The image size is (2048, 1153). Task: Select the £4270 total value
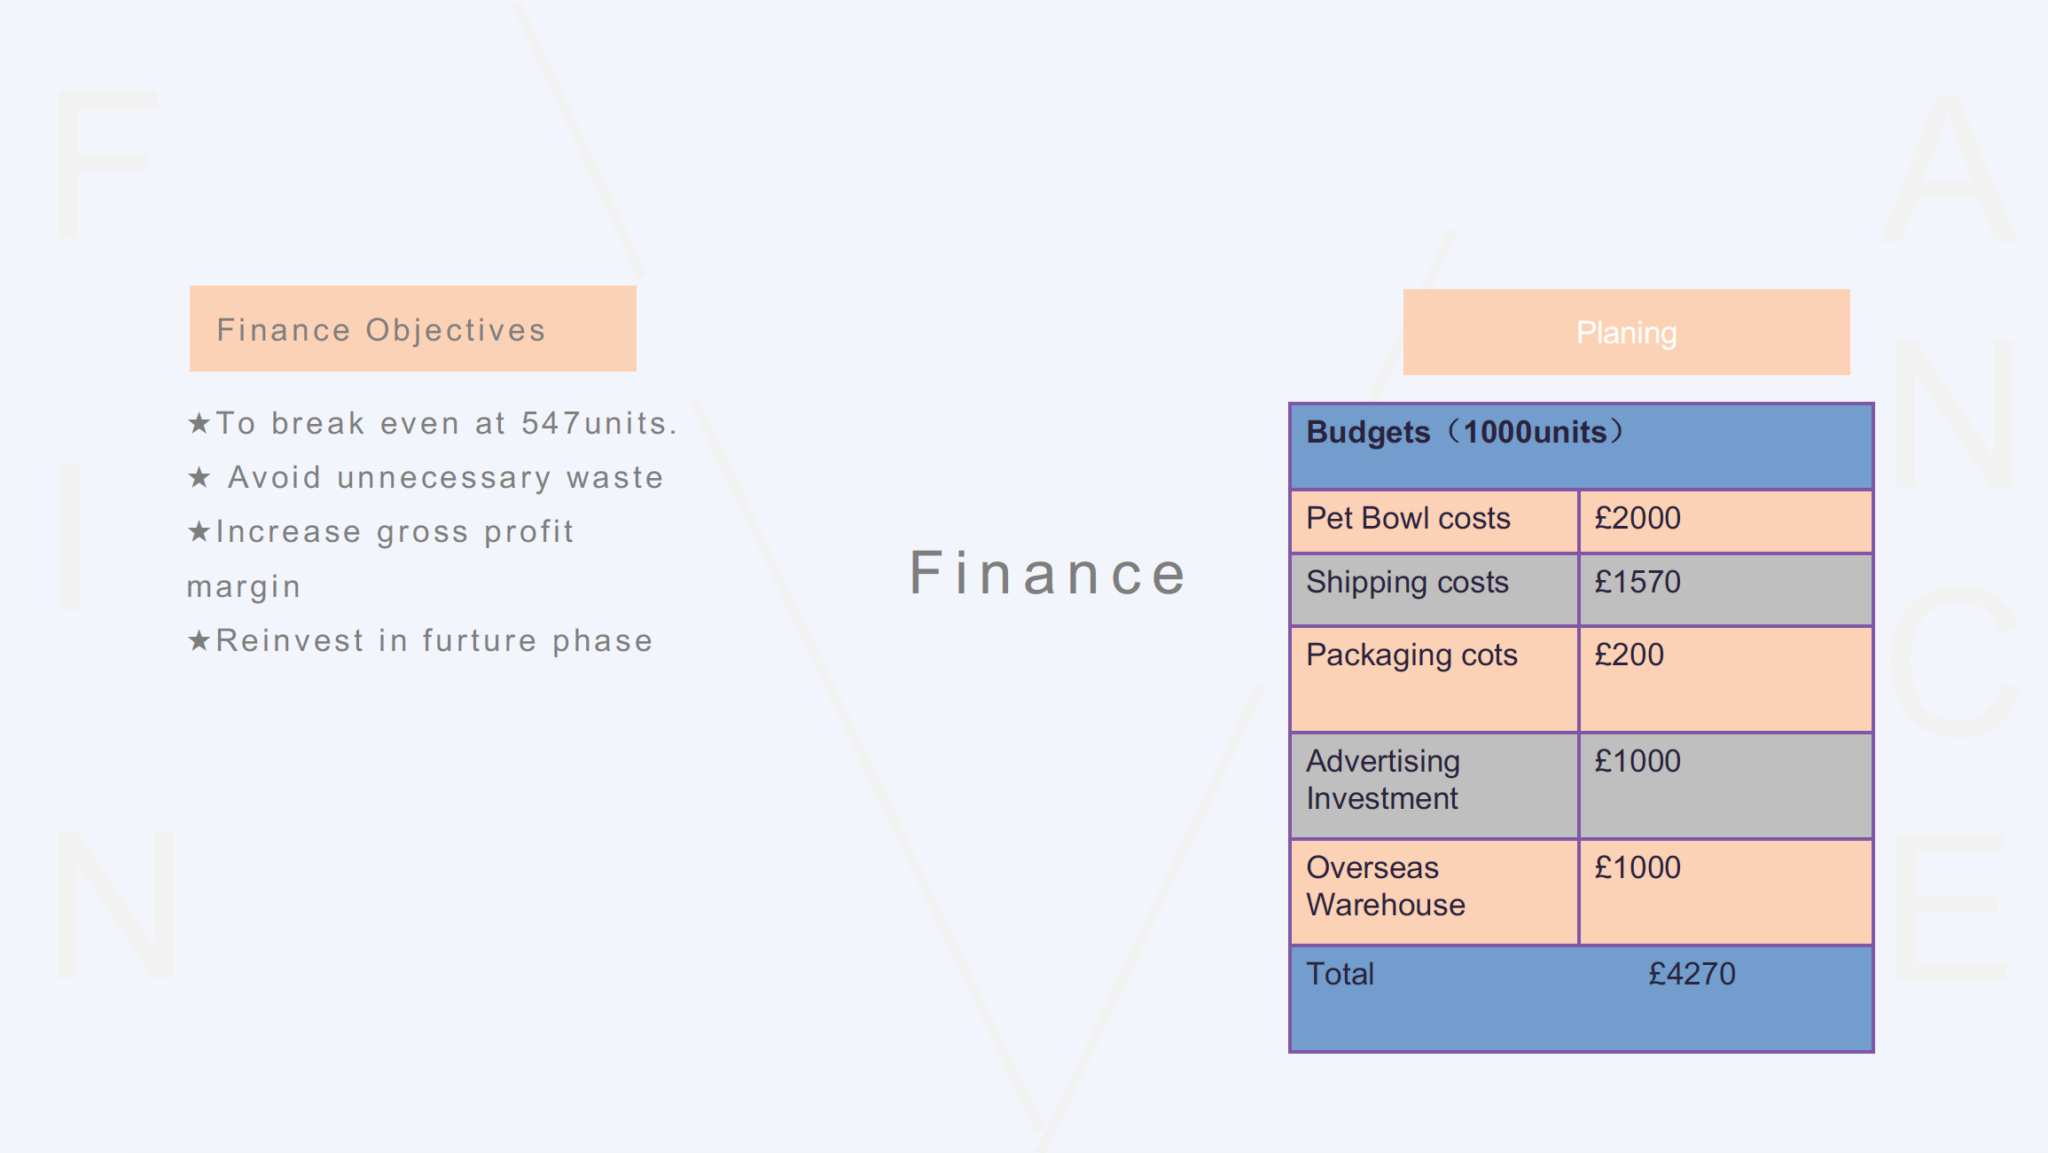coord(1692,974)
